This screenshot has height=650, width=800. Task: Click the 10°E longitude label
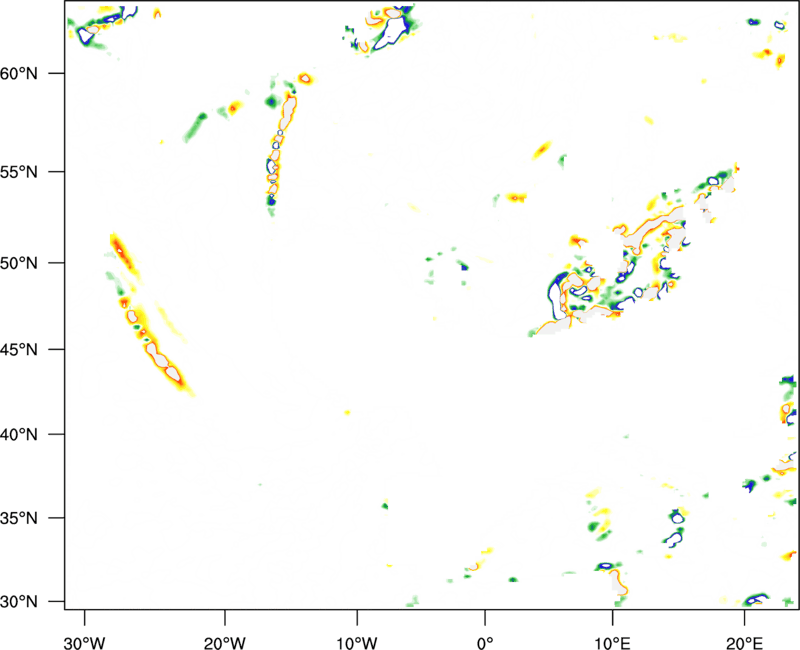(x=612, y=643)
